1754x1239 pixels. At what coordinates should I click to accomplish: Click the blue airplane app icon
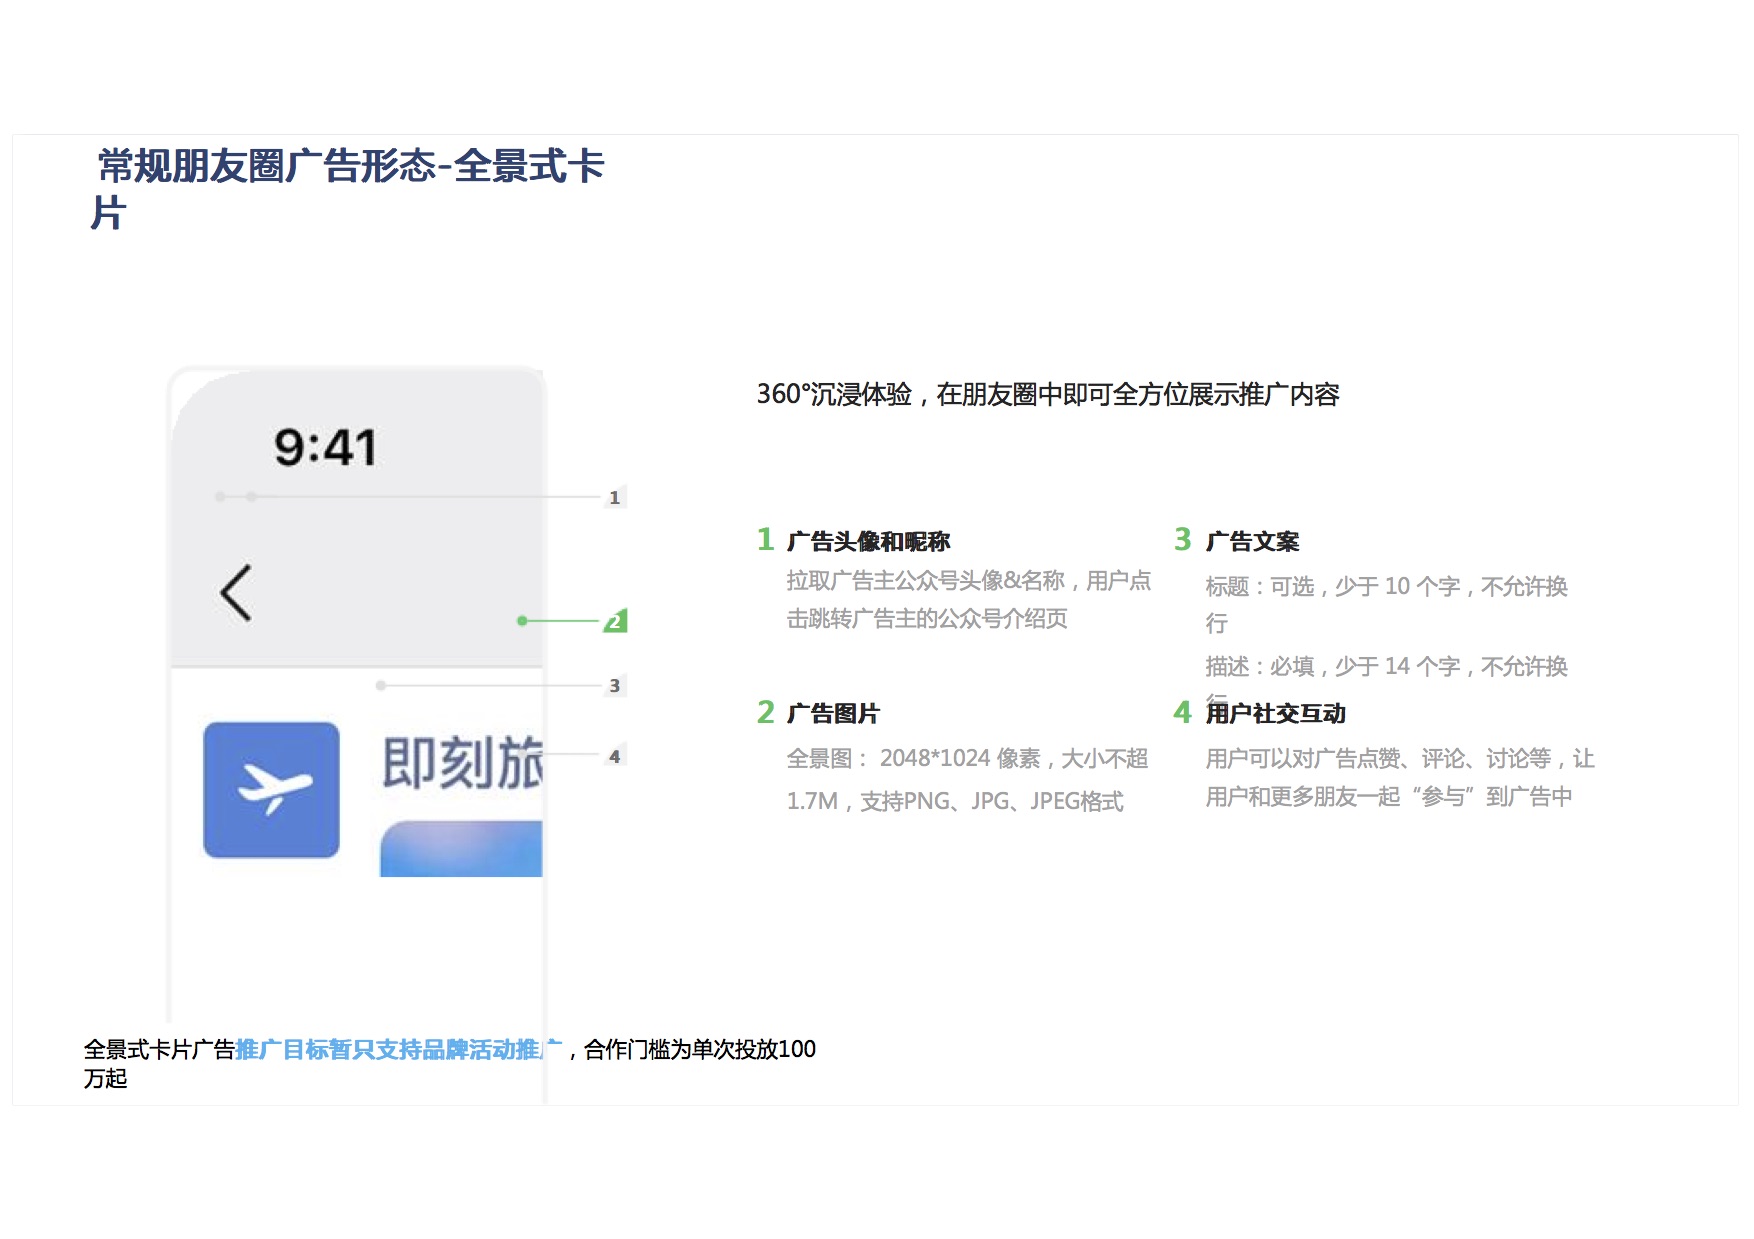coord(271,790)
